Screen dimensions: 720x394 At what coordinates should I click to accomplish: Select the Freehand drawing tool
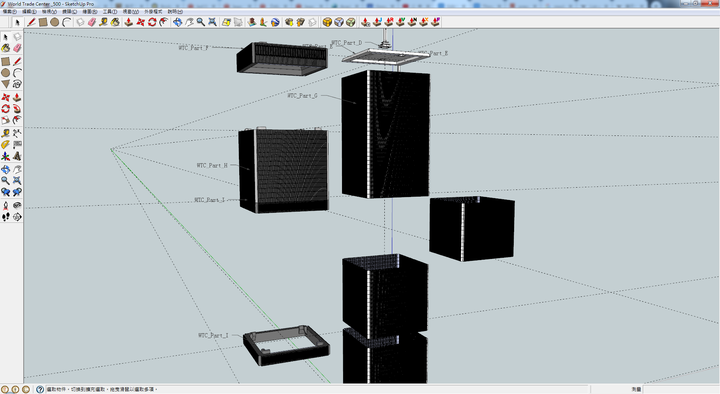pyautogui.click(x=17, y=84)
